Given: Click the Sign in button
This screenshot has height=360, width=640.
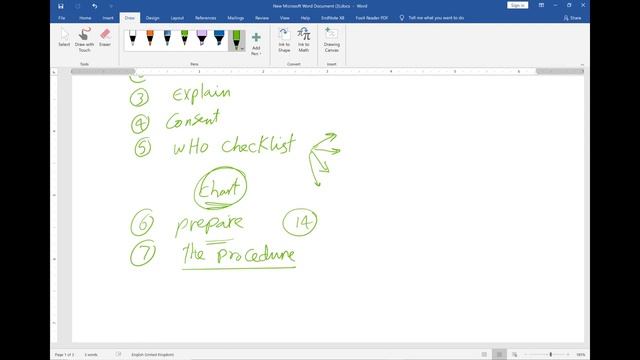Looking at the screenshot, I should pyautogui.click(x=517, y=5).
